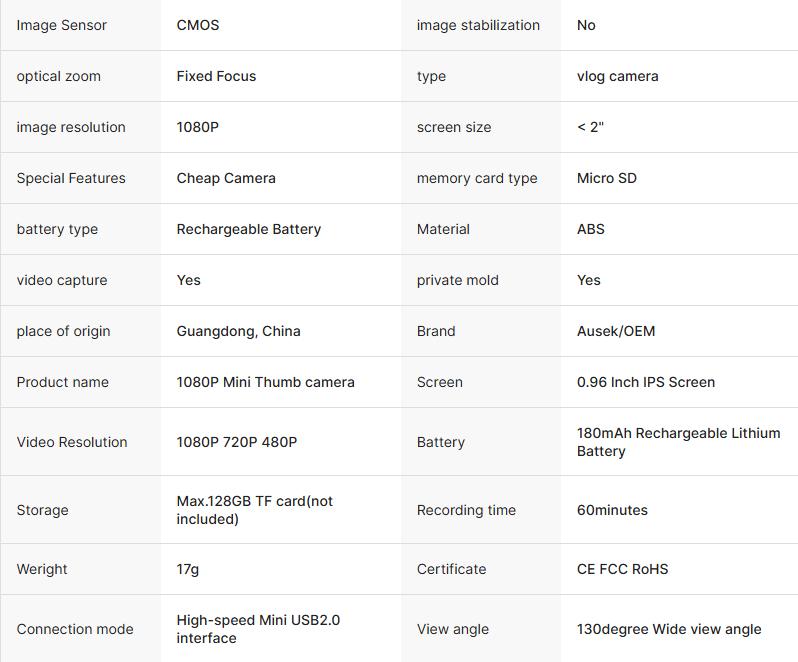Select the "ABS" material value
The width and height of the screenshot is (798, 662).
591,229
